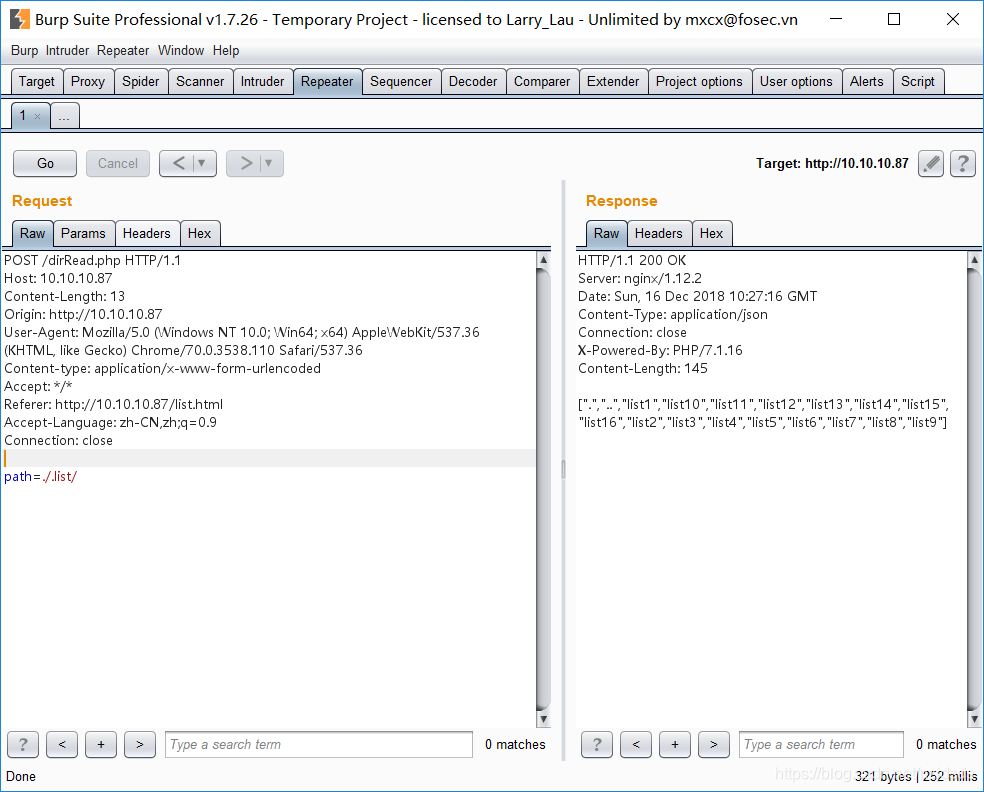Click request search help question icon

tap(23, 744)
